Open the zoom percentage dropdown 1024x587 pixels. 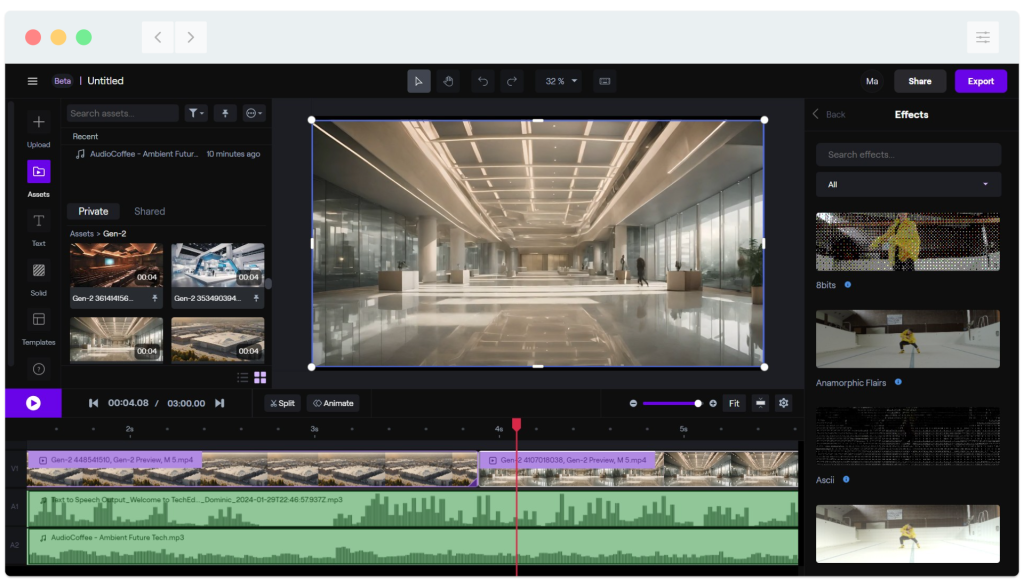[558, 81]
